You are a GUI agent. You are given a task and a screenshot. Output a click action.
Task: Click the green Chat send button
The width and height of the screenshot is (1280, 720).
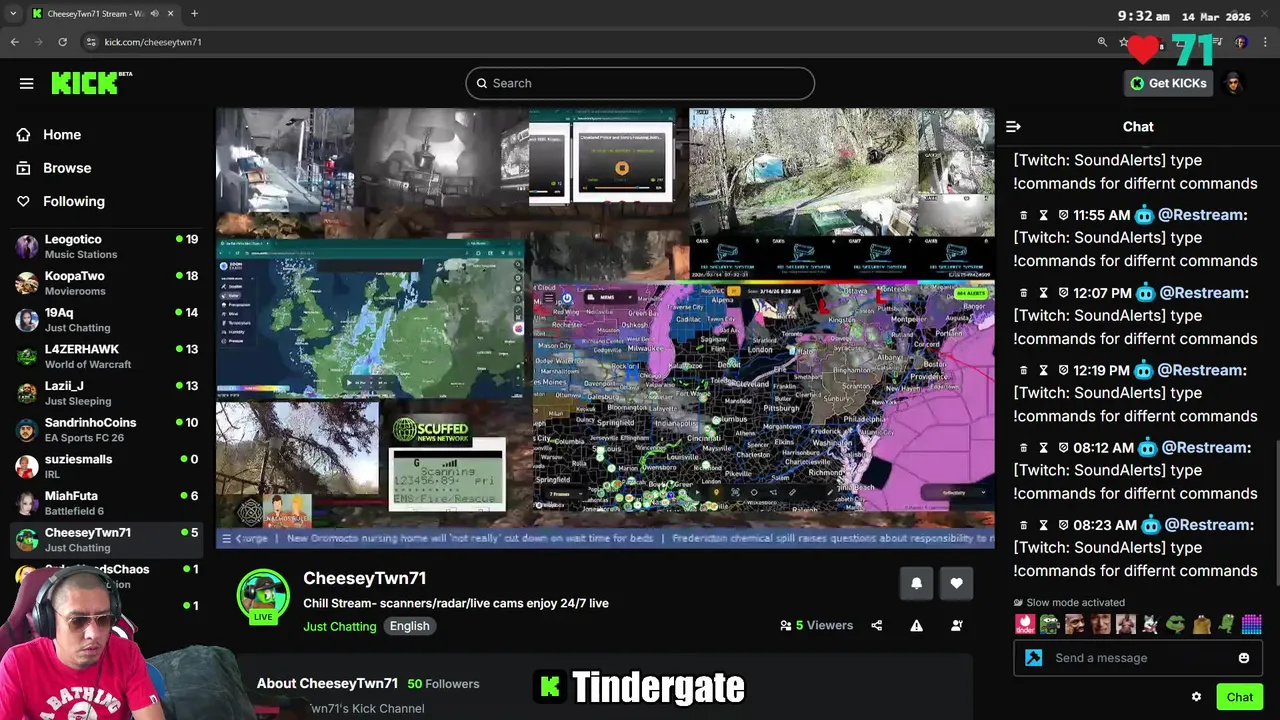pyautogui.click(x=1240, y=697)
